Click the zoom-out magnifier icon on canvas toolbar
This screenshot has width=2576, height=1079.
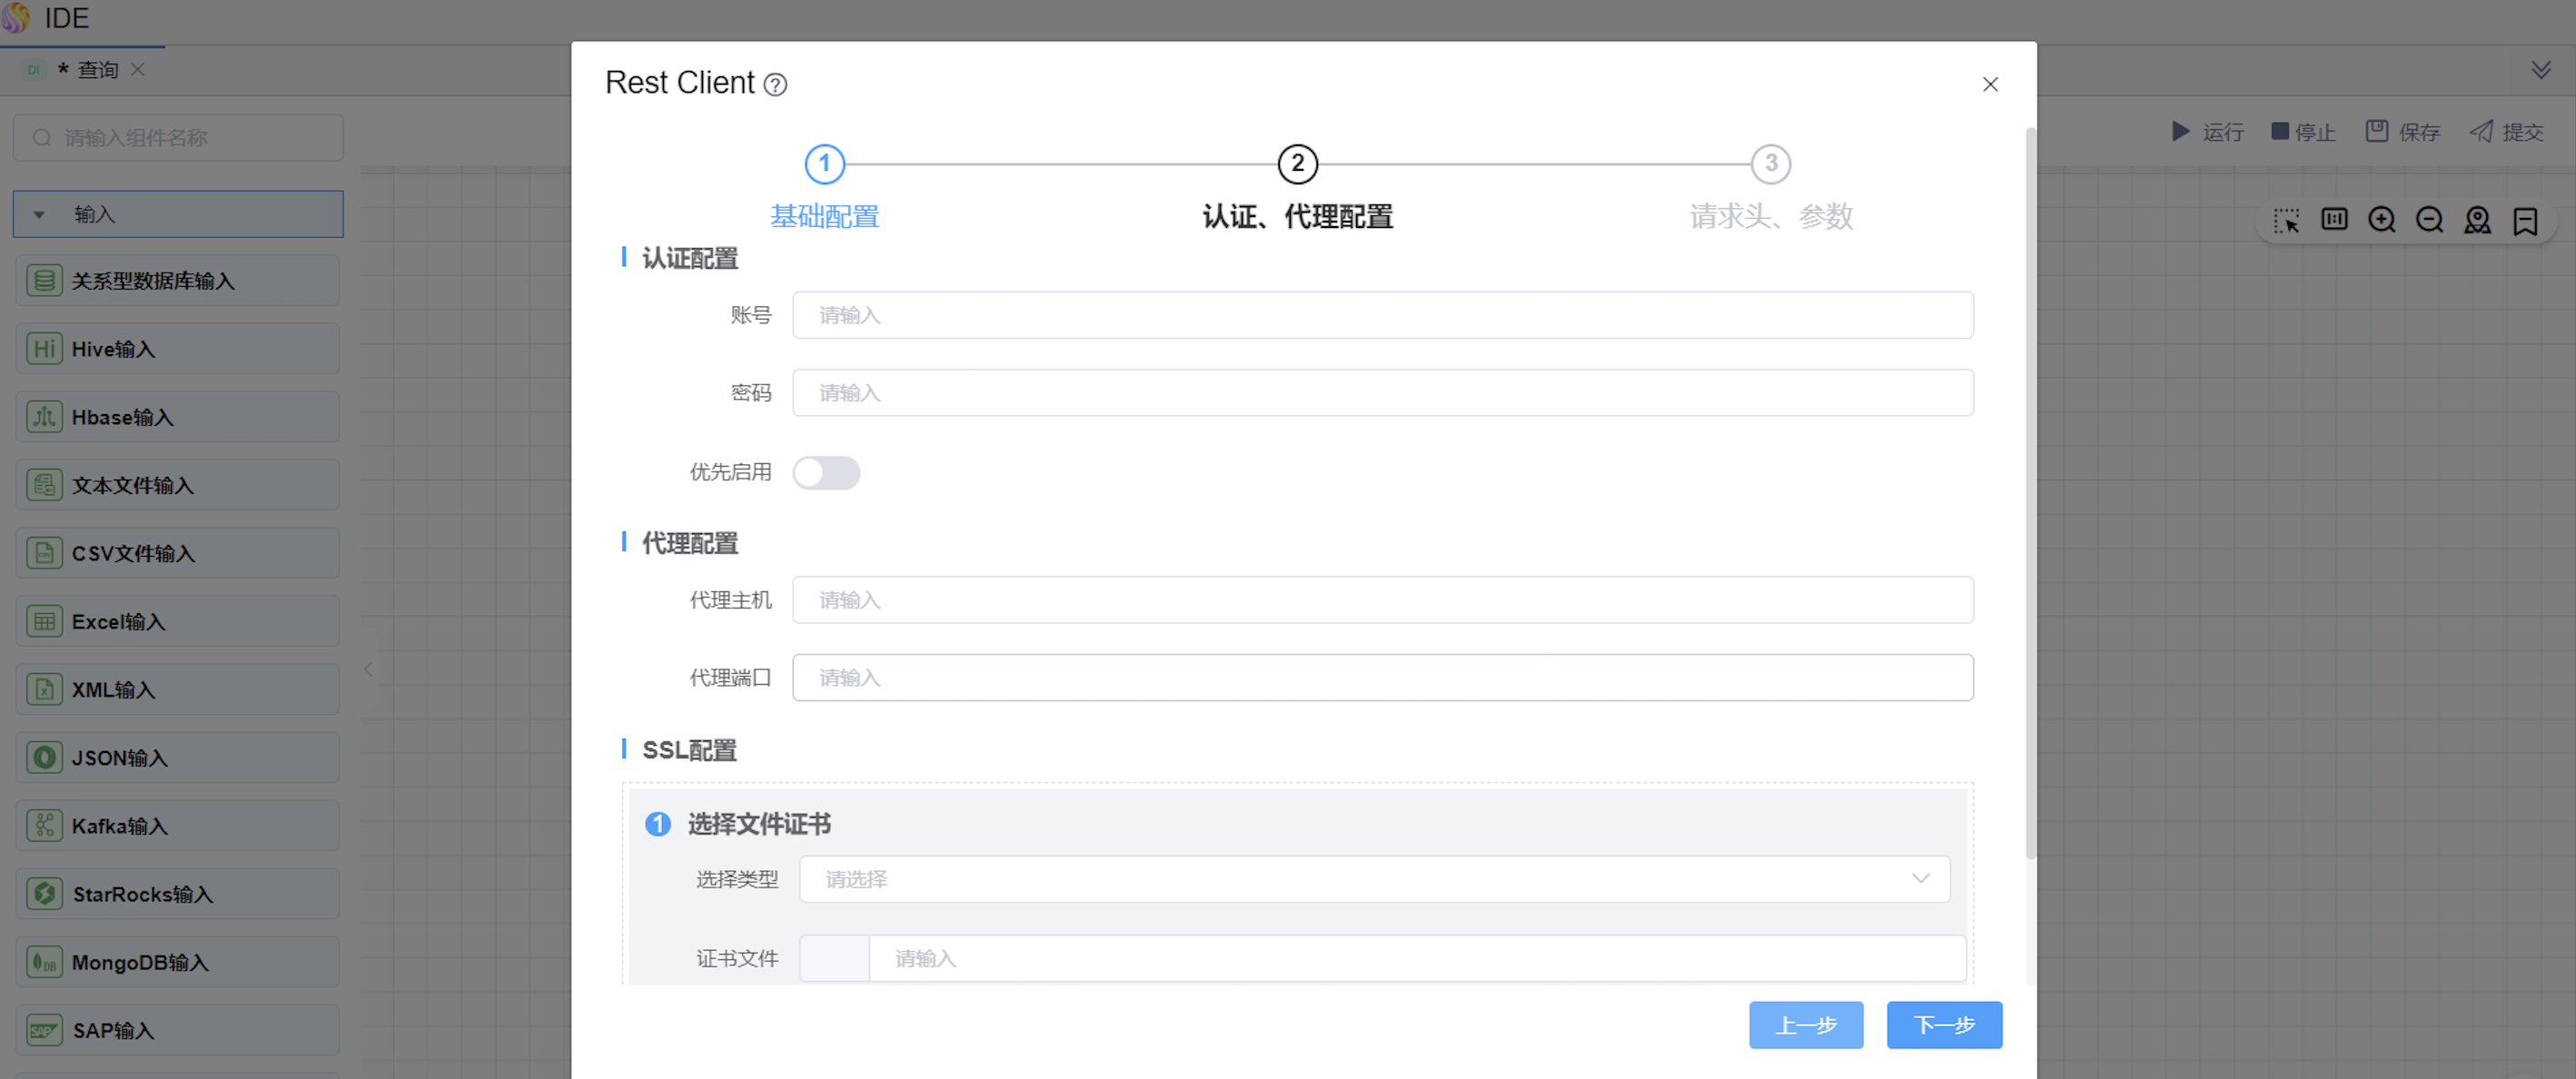tap(2429, 220)
